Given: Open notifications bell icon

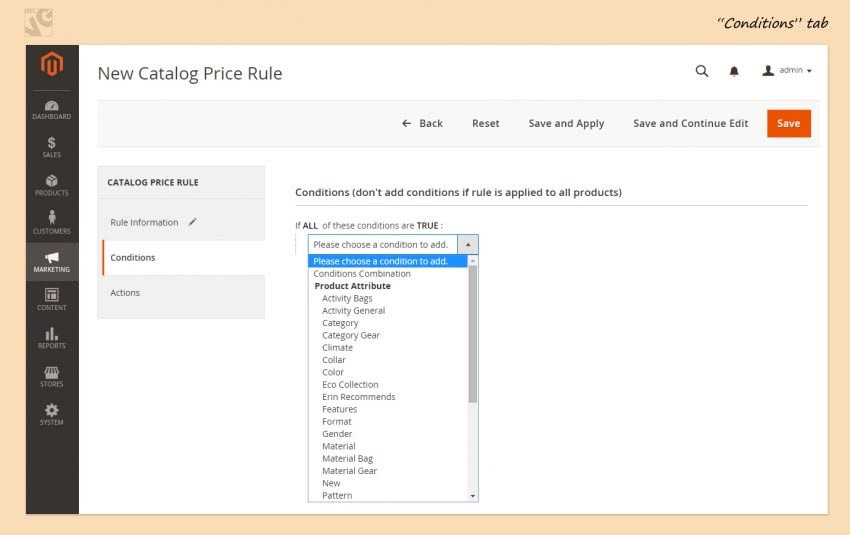Looking at the screenshot, I should (x=734, y=71).
